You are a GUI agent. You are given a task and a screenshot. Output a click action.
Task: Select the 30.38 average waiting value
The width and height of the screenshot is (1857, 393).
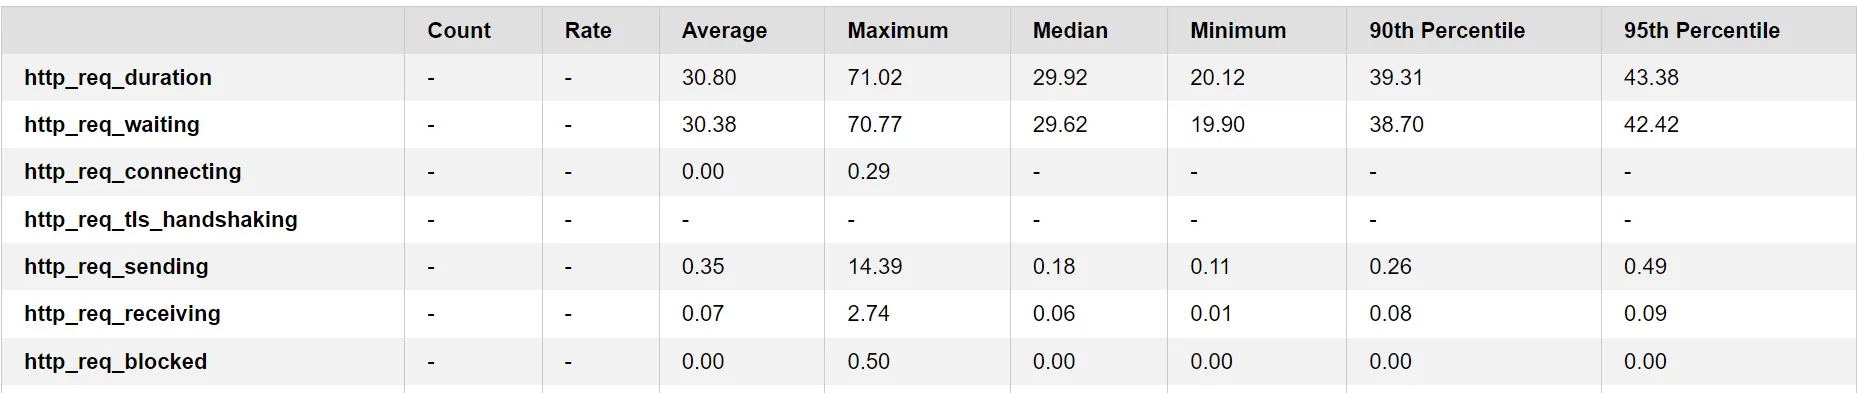tap(709, 125)
